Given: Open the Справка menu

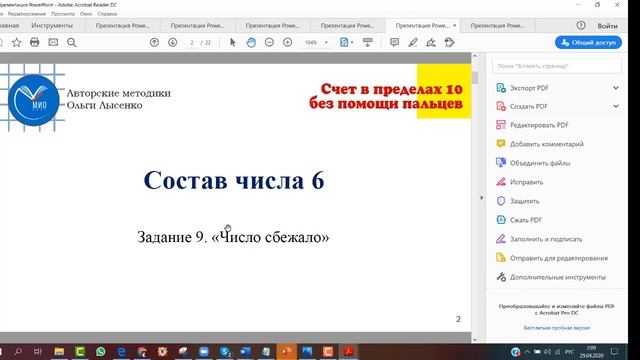Looking at the screenshot, I should coord(107,14).
